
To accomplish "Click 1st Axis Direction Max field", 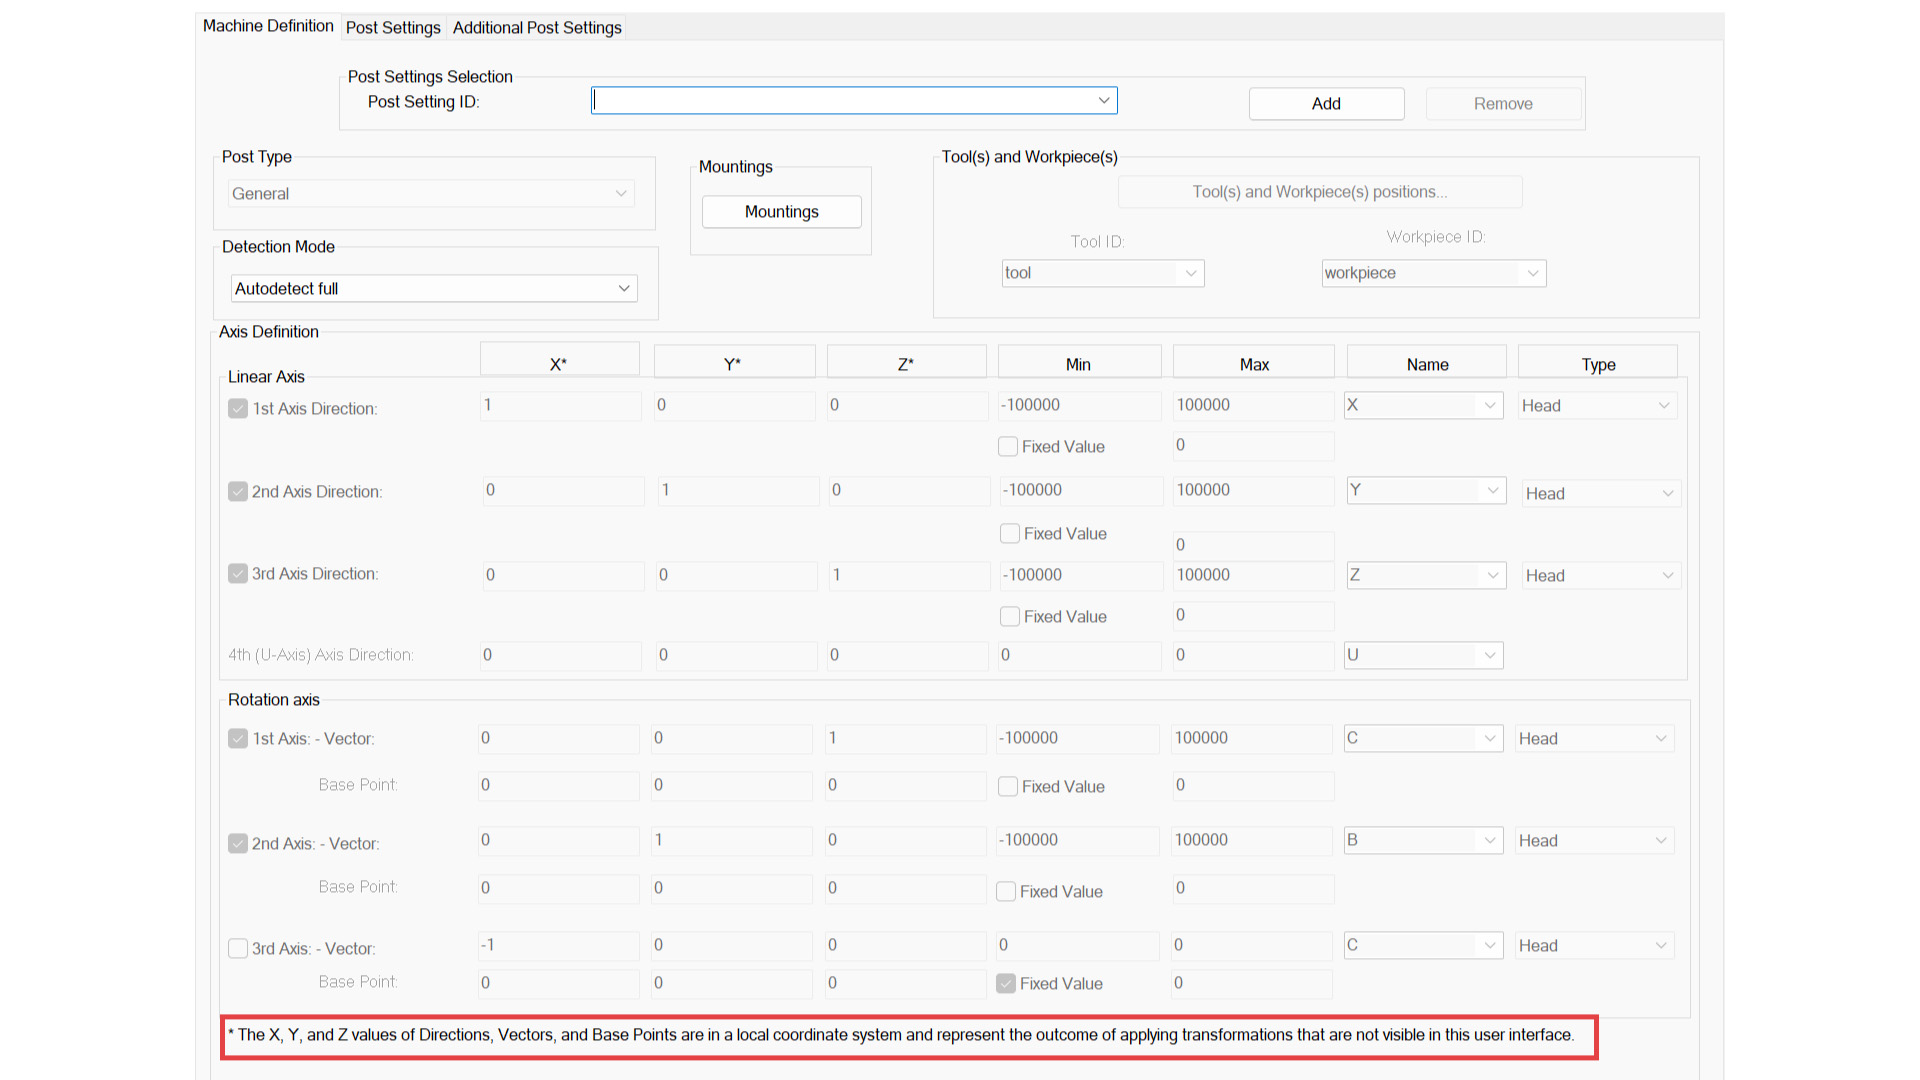I will tap(1253, 405).
